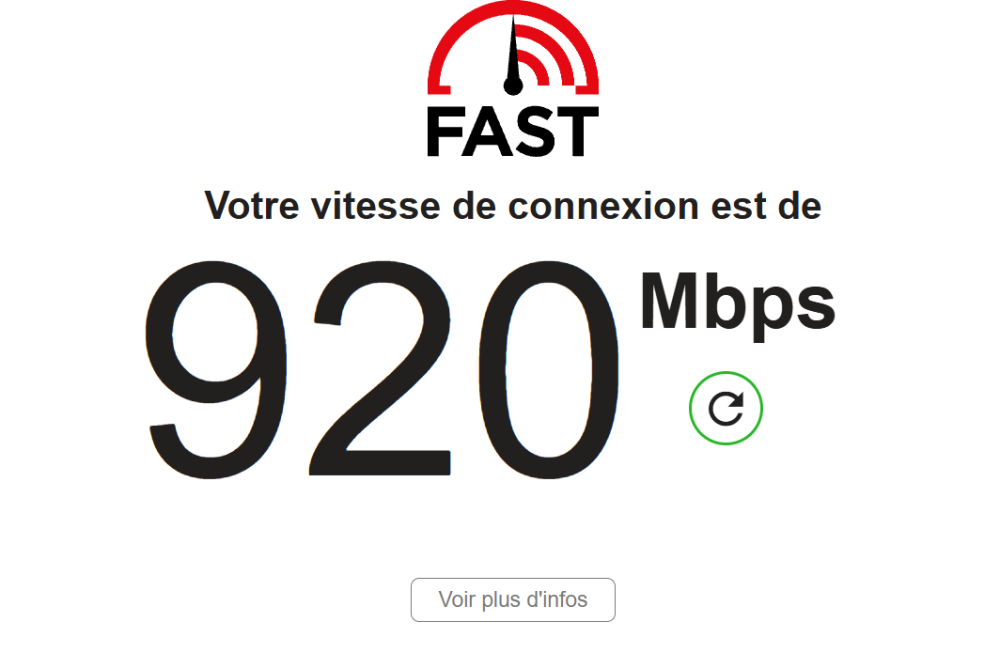Open more details via Voir plus d'infos

(x=513, y=599)
